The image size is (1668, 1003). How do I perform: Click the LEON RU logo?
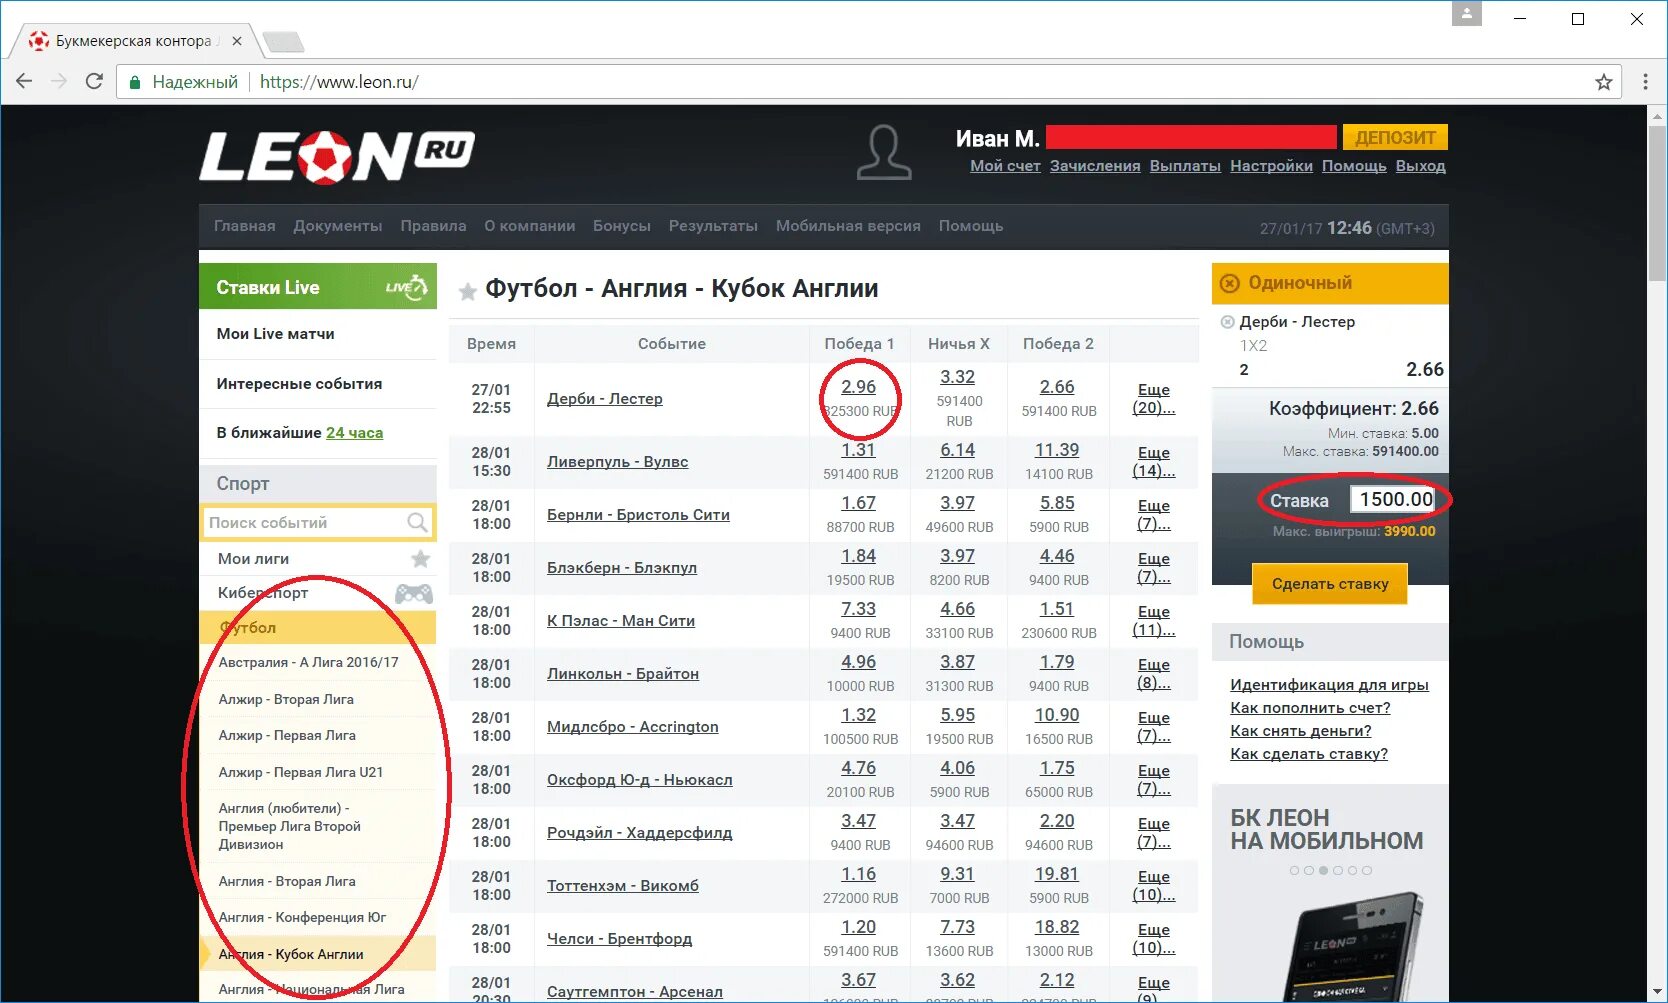coord(337,157)
